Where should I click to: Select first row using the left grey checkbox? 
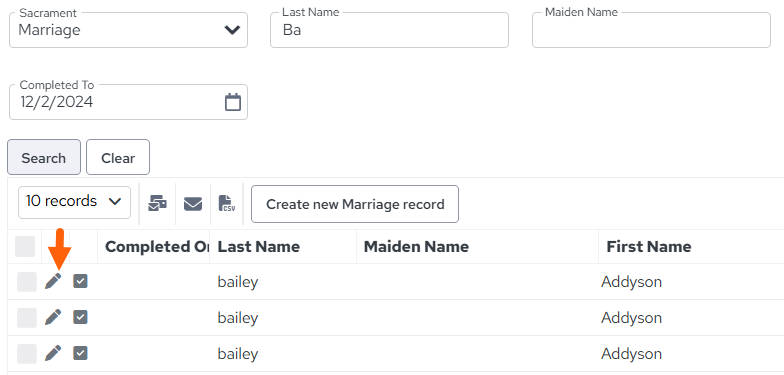(27, 282)
